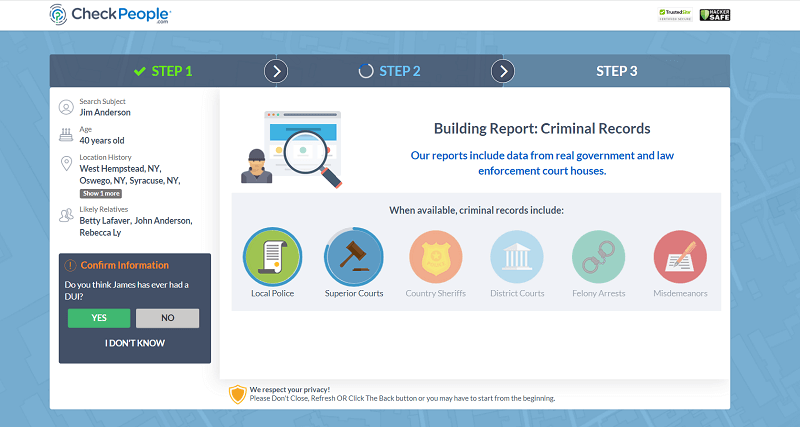The image size is (800, 427).
Task: Answer YES to the DUI question
Action: 99,318
